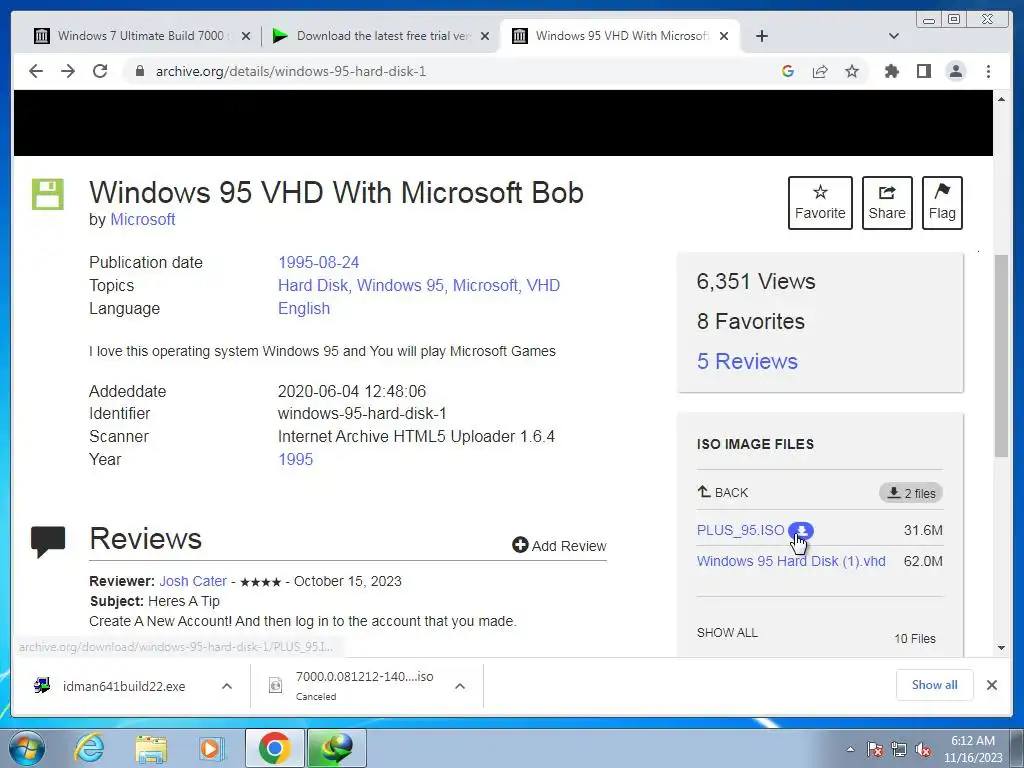
Task: Open the 1995 year link
Action: click(295, 459)
